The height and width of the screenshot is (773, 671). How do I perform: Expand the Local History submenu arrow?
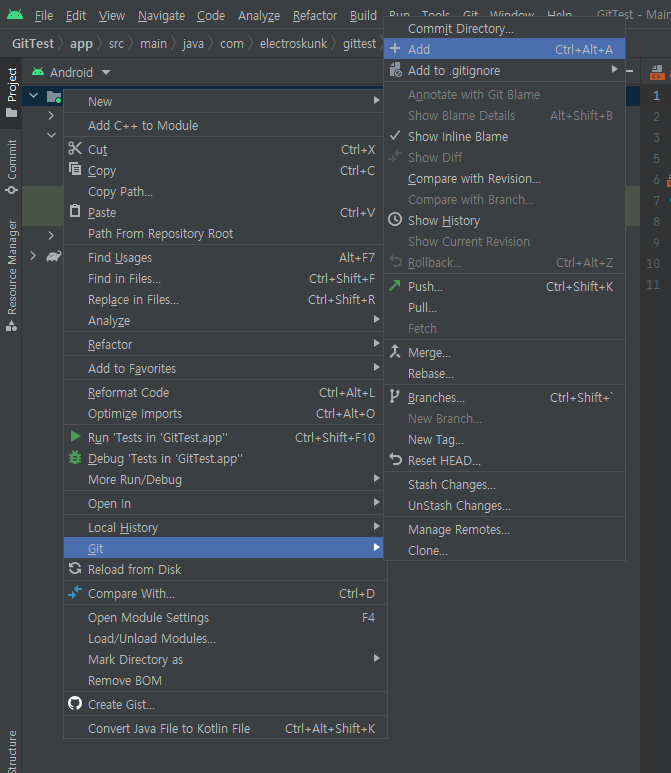pos(377,526)
